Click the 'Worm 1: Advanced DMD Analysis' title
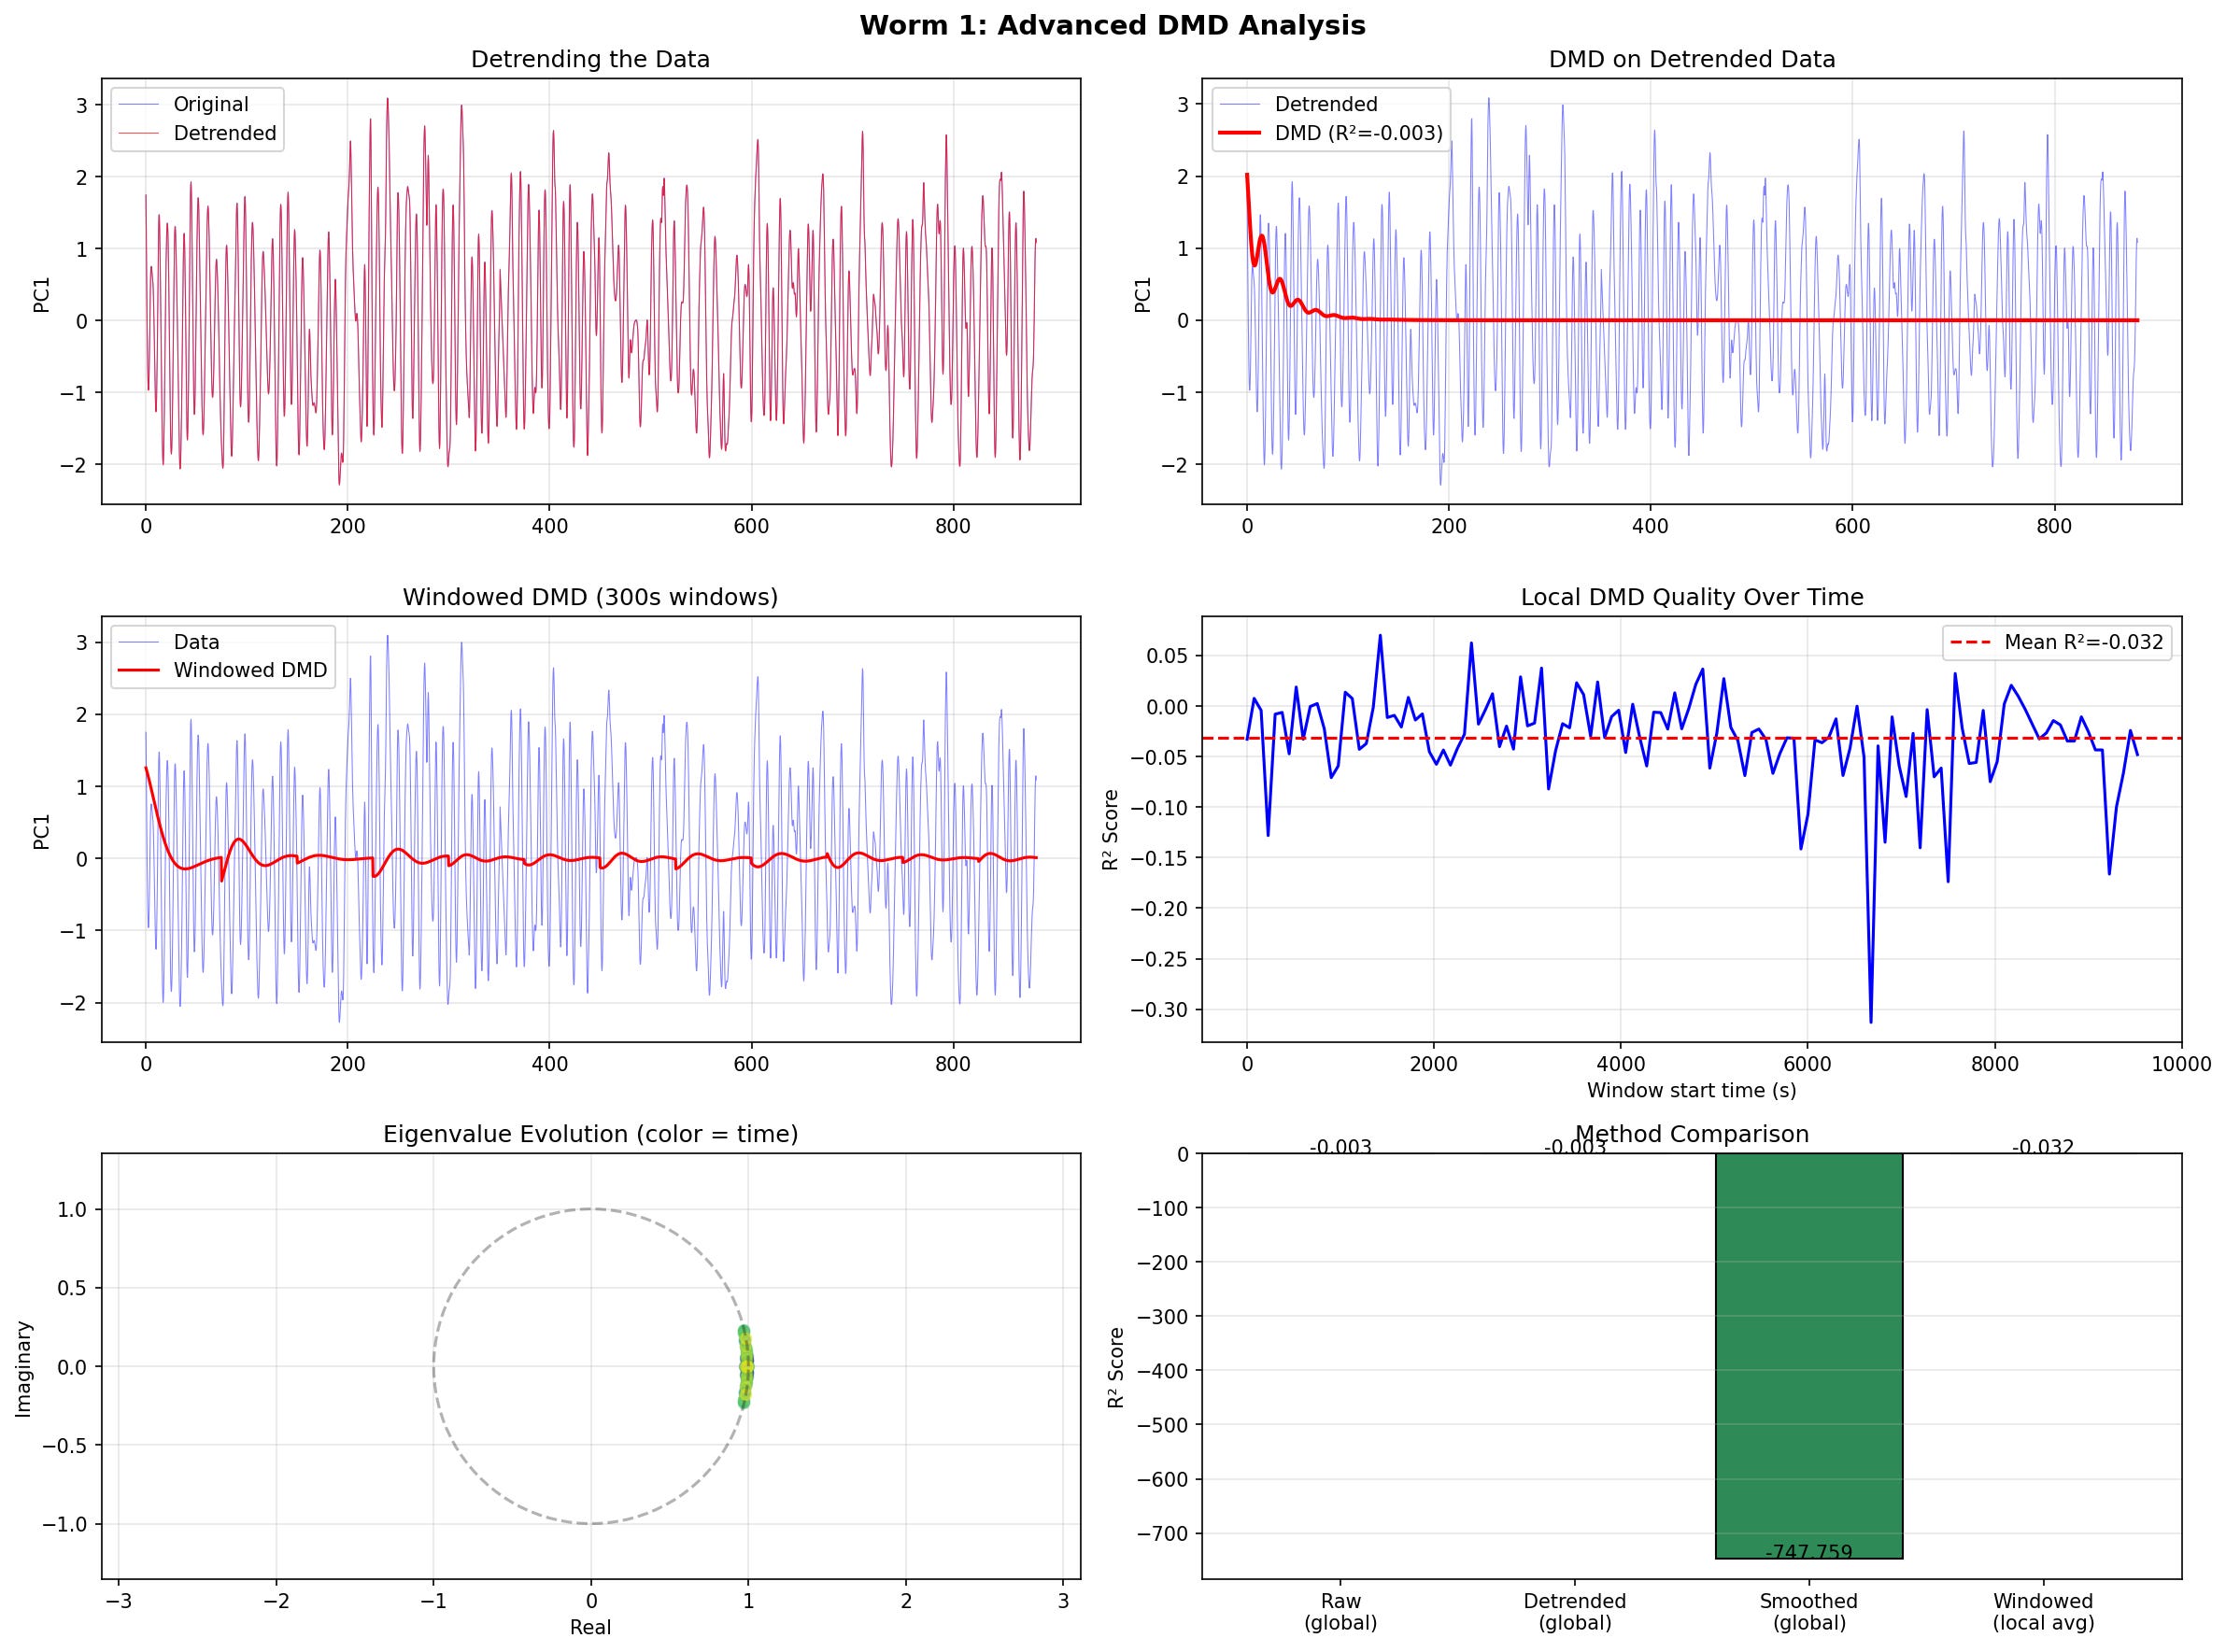 click(x=1112, y=26)
